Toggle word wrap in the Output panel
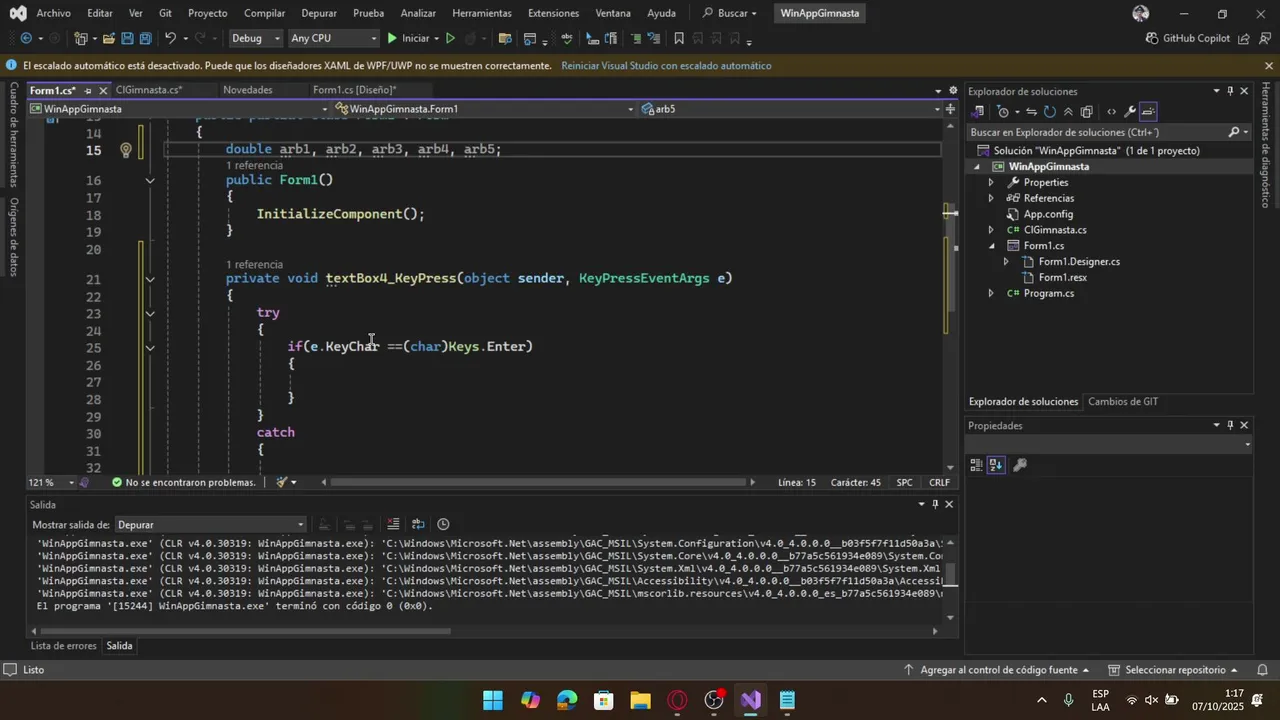The image size is (1280, 720). click(418, 524)
